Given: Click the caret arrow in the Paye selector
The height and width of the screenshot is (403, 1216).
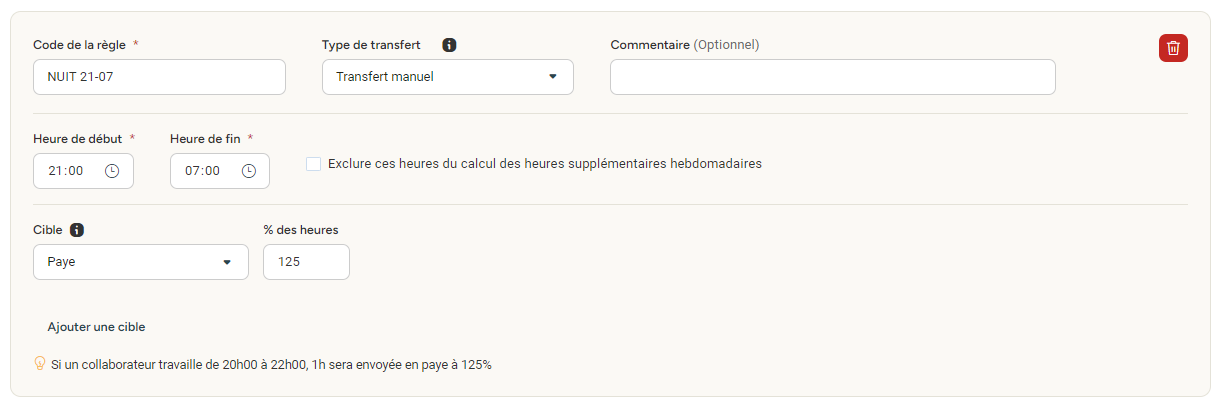Looking at the screenshot, I should [x=227, y=262].
